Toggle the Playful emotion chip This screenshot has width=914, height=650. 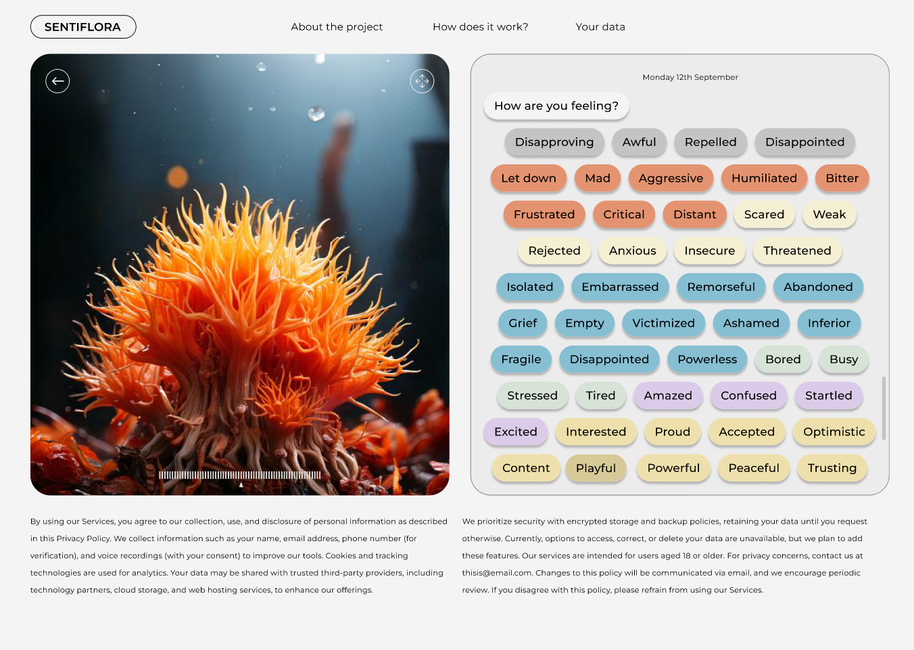coord(596,468)
